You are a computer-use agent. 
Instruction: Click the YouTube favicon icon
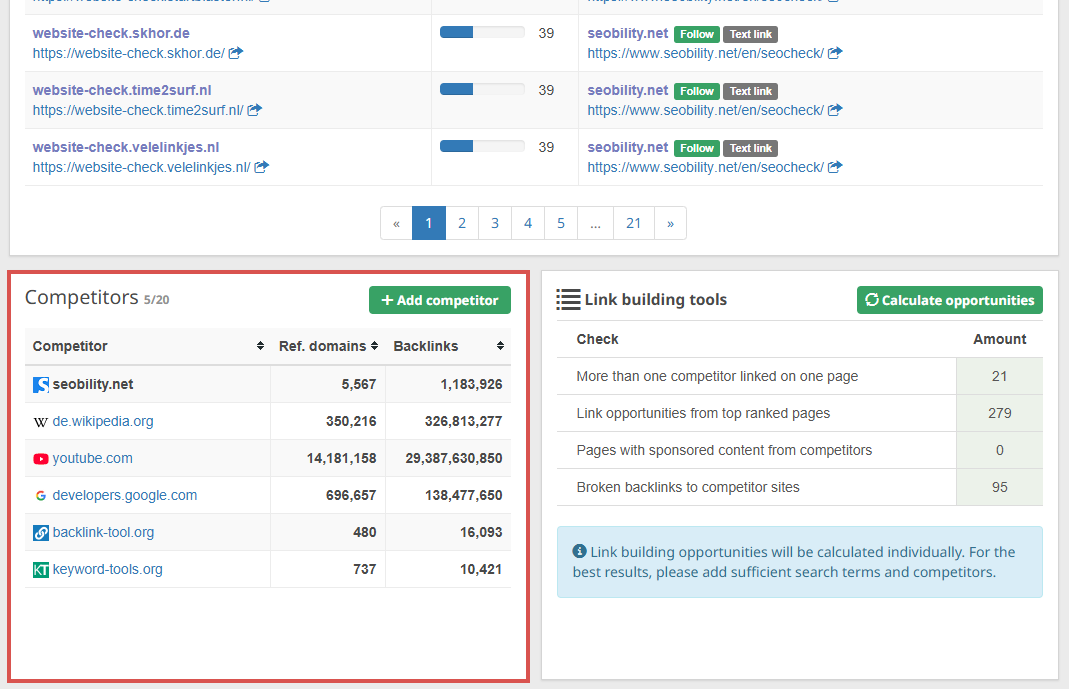(41, 459)
